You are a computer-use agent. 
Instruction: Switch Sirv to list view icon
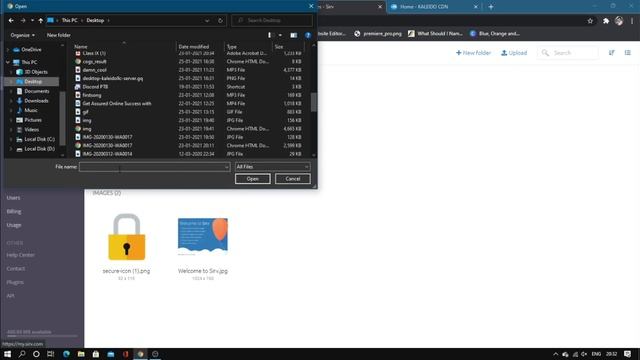[x=627, y=53]
